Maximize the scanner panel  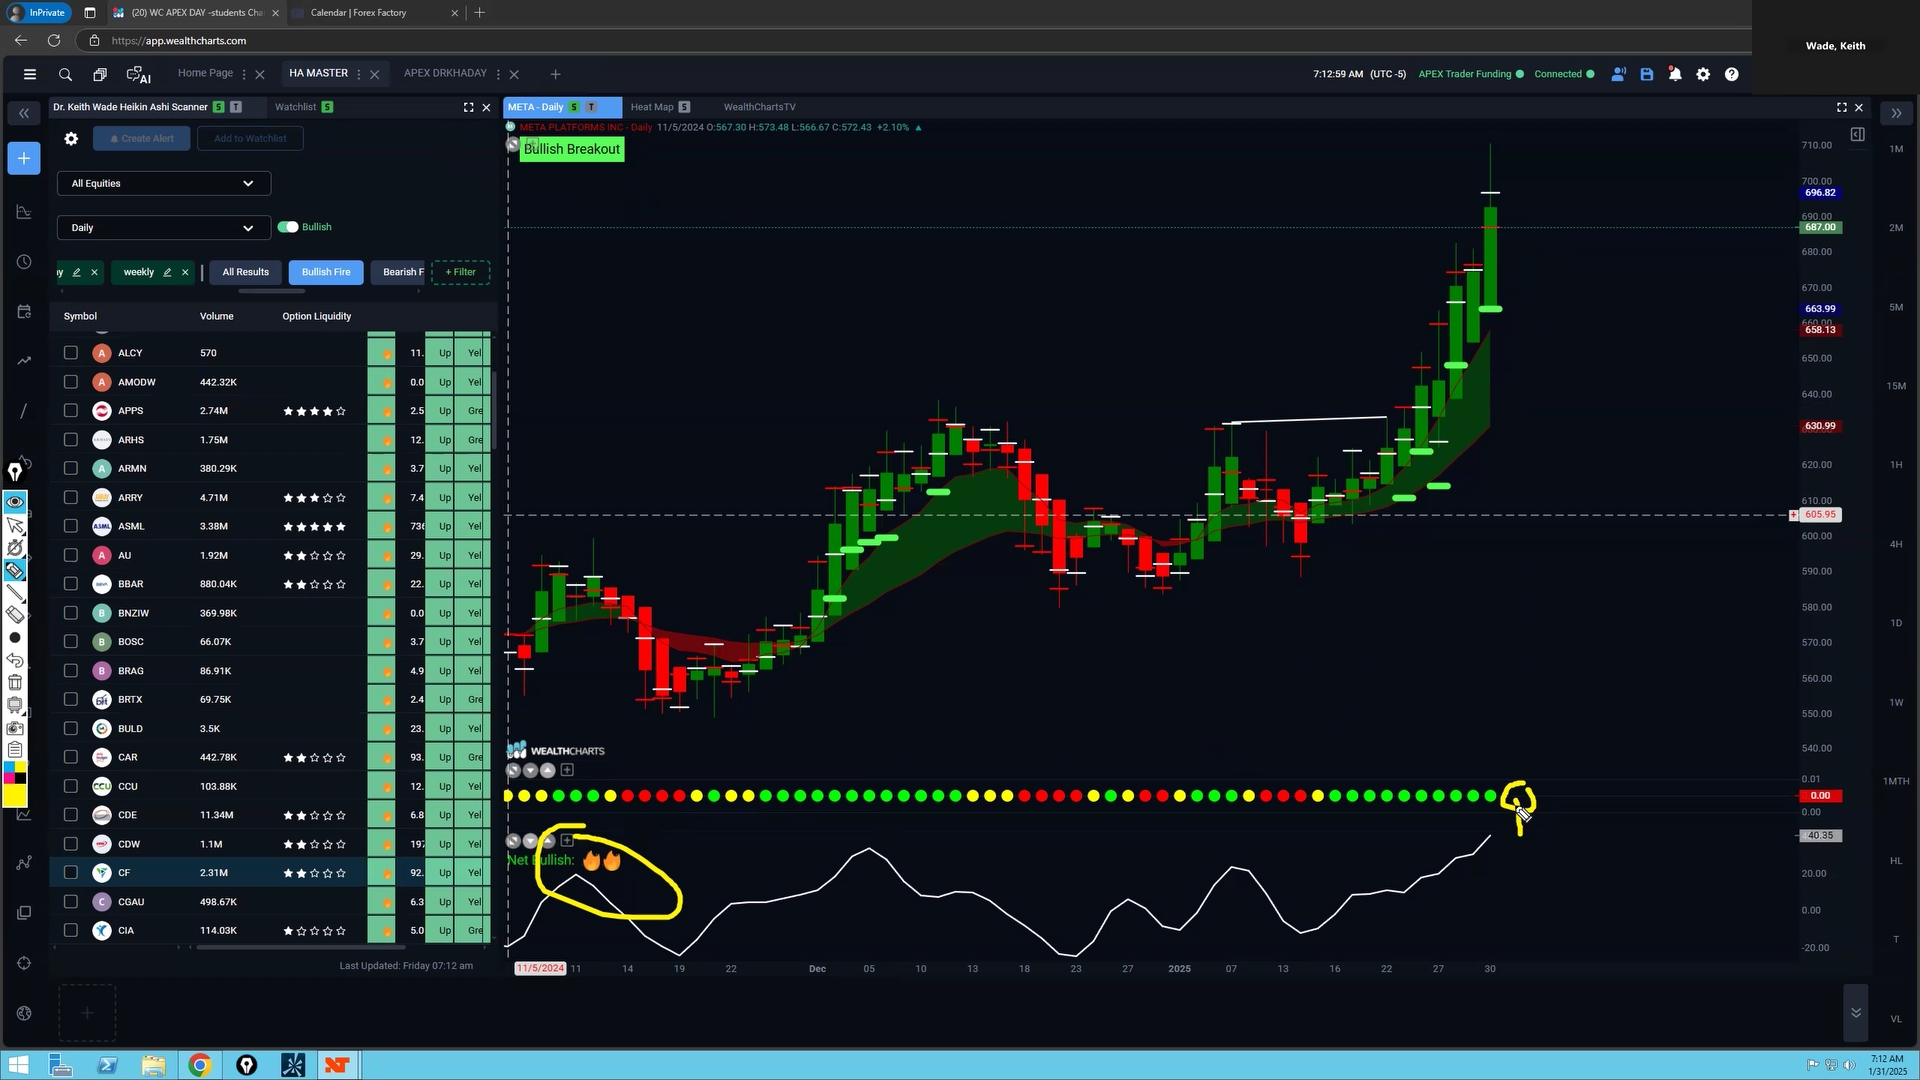tap(468, 107)
